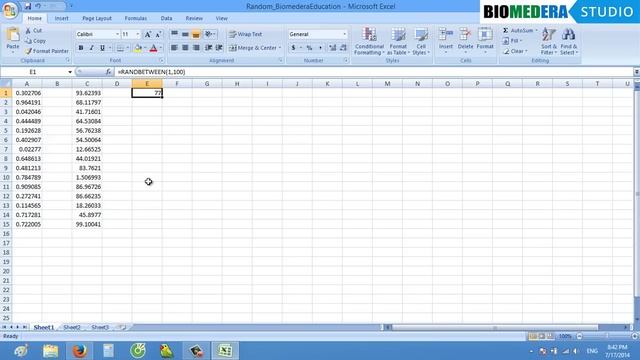Open the General number format dropdown

(344, 34)
